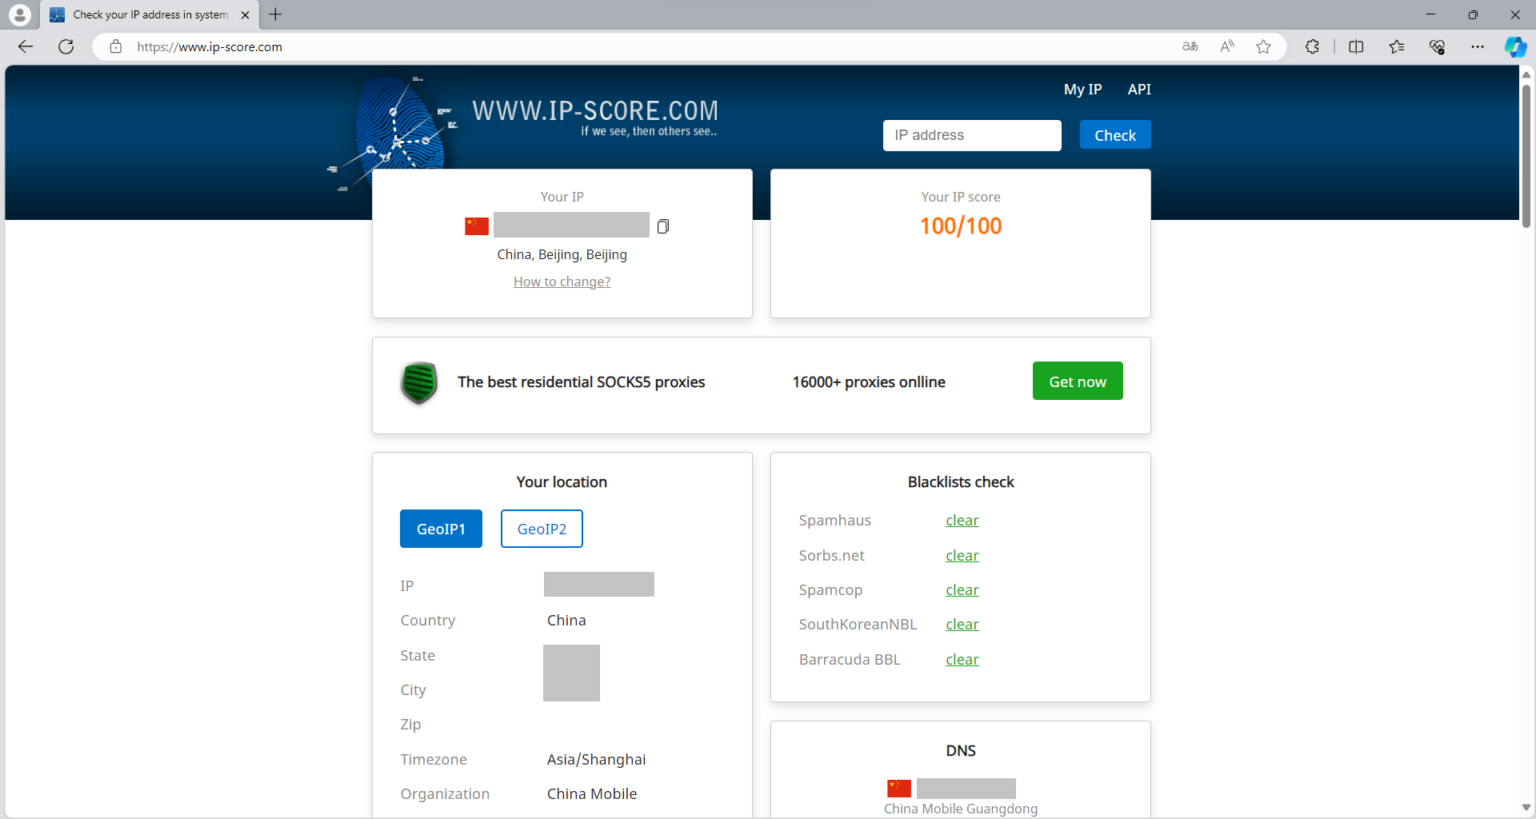Open the Spamhaus clear result link
This screenshot has width=1536, height=819.
tap(962, 520)
